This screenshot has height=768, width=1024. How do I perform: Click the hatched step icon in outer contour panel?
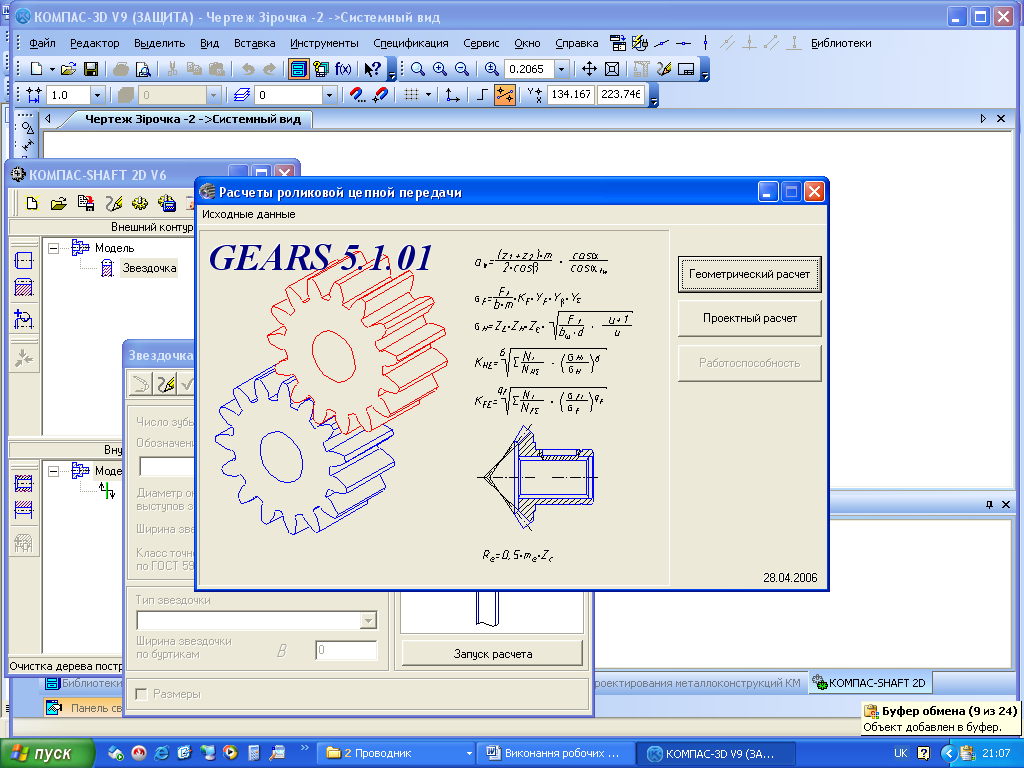coord(24,287)
